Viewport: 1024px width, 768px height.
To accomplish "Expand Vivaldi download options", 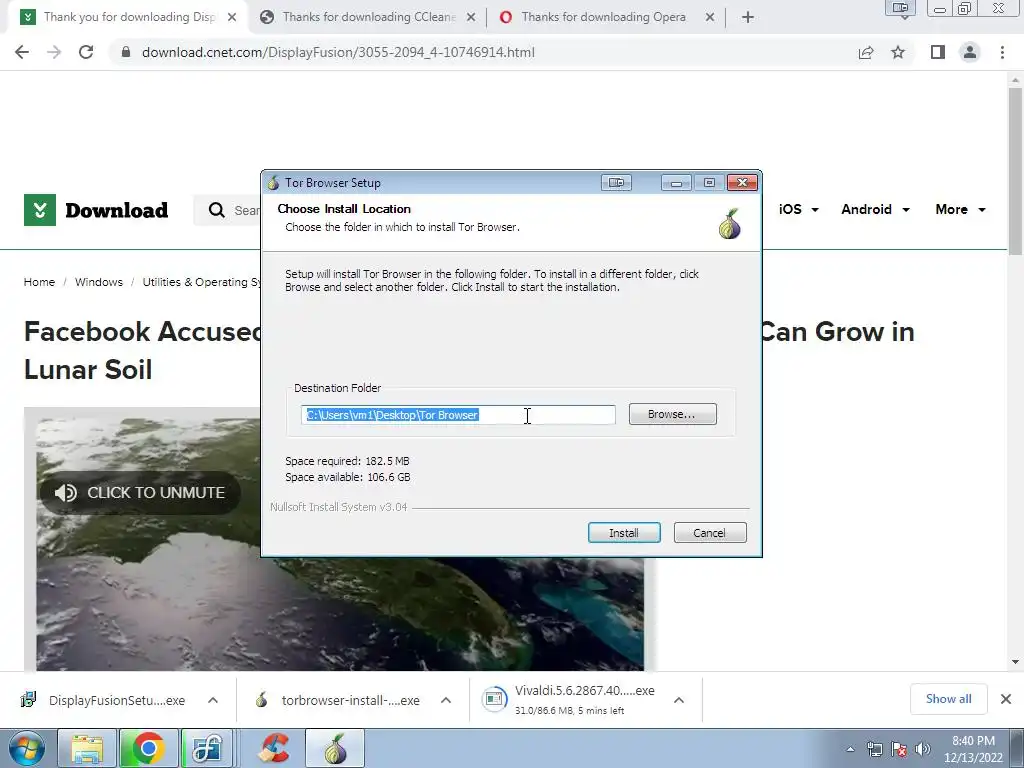I will [679, 700].
